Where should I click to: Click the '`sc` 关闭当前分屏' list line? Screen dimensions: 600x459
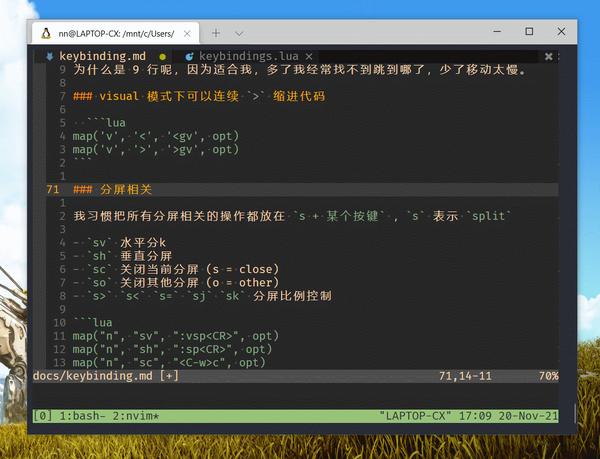(176, 269)
